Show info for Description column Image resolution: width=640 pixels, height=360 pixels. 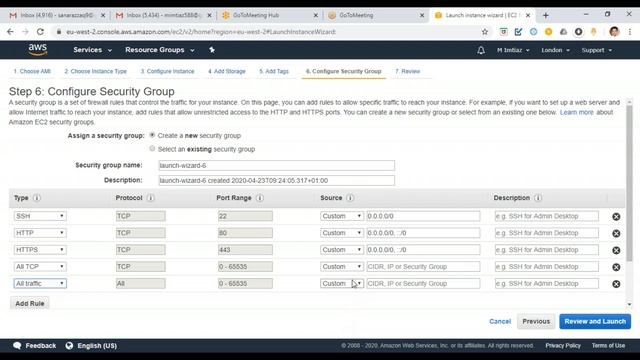pos(538,198)
